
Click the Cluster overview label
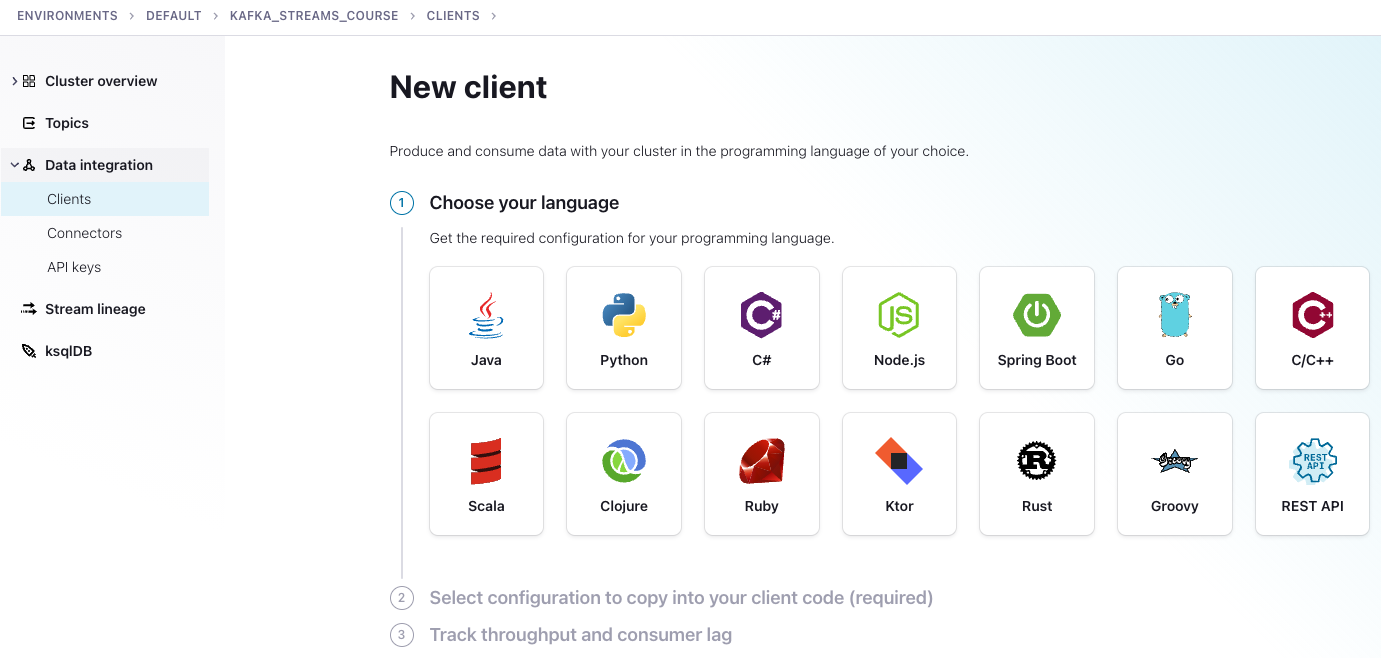pos(101,81)
